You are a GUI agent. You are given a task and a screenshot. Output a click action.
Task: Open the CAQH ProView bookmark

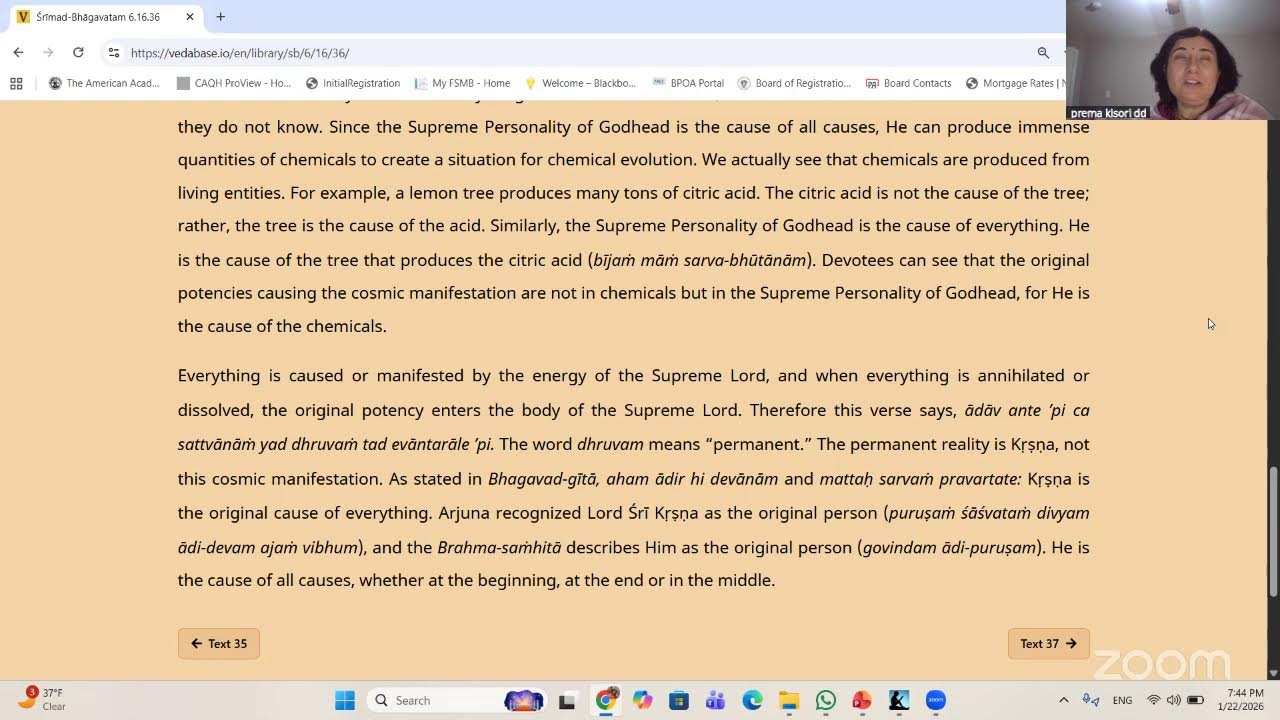coord(233,83)
